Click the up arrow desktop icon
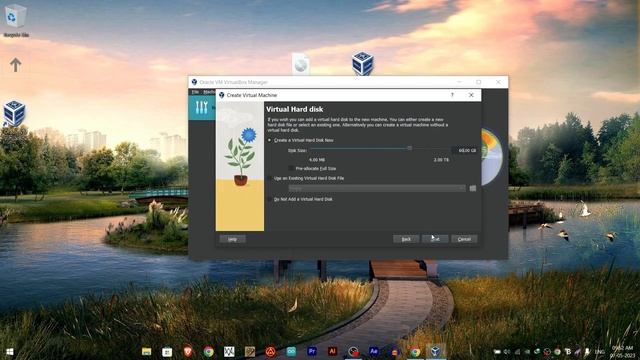 [16, 64]
